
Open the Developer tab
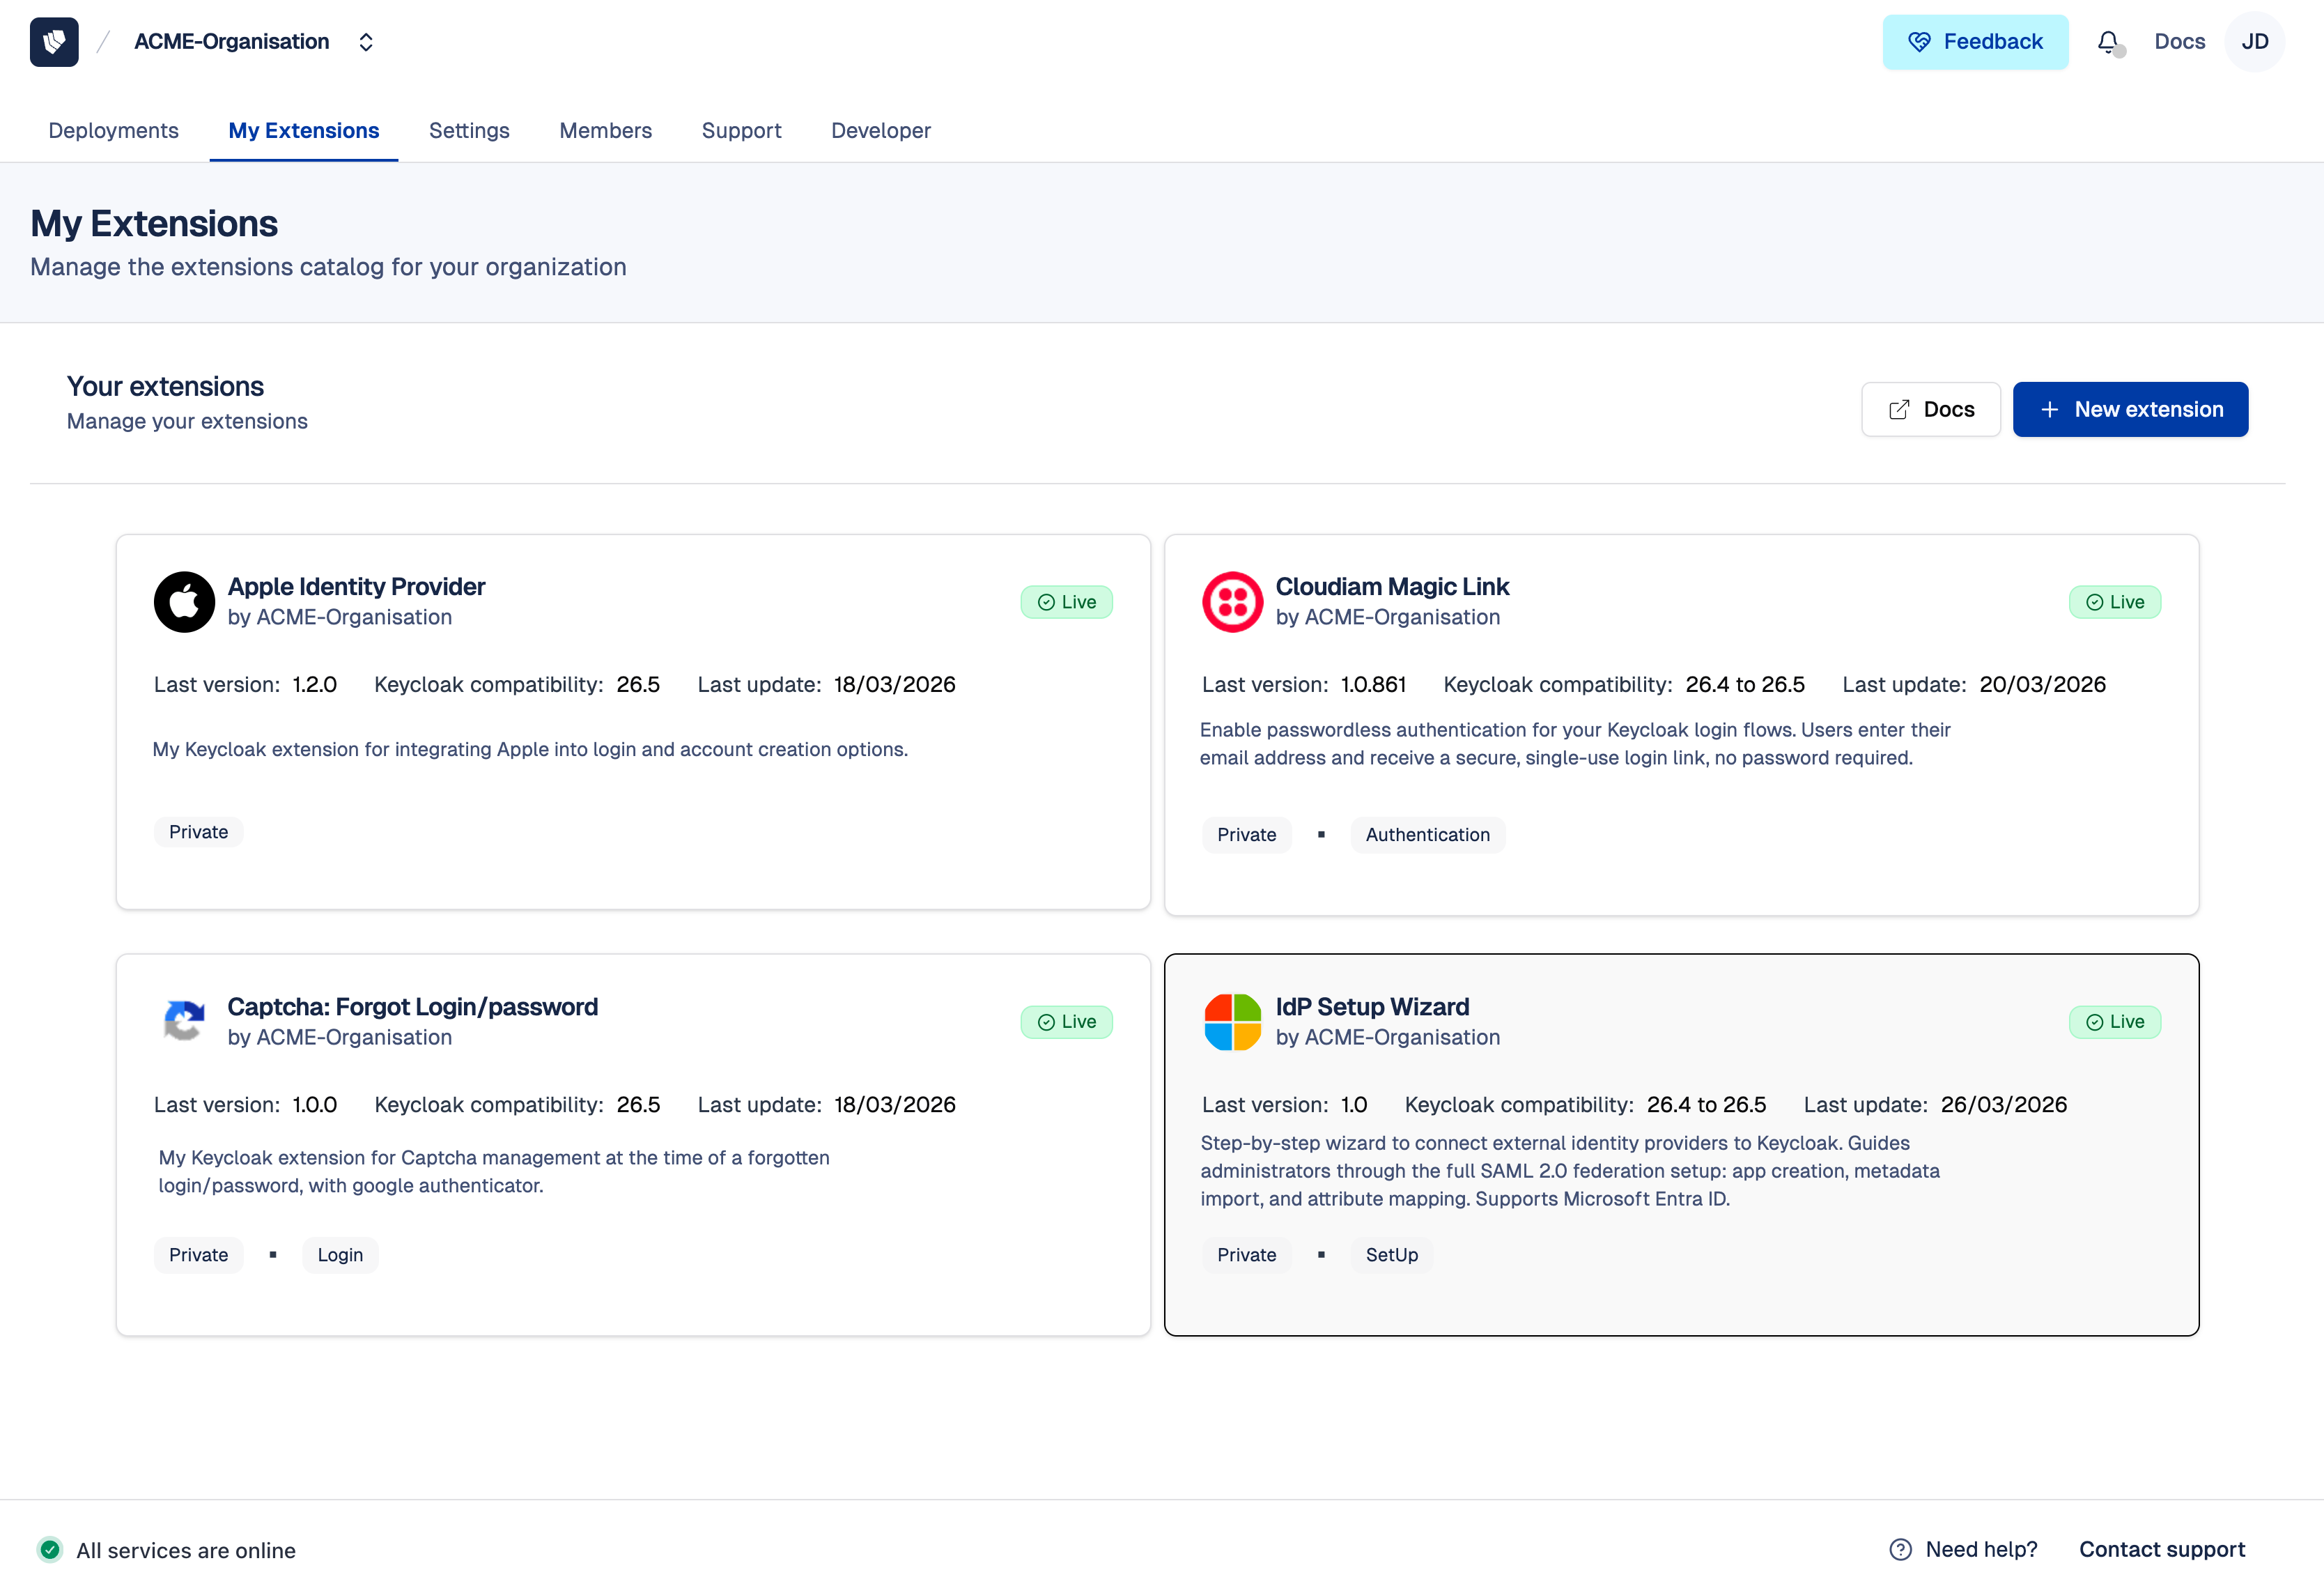880,130
